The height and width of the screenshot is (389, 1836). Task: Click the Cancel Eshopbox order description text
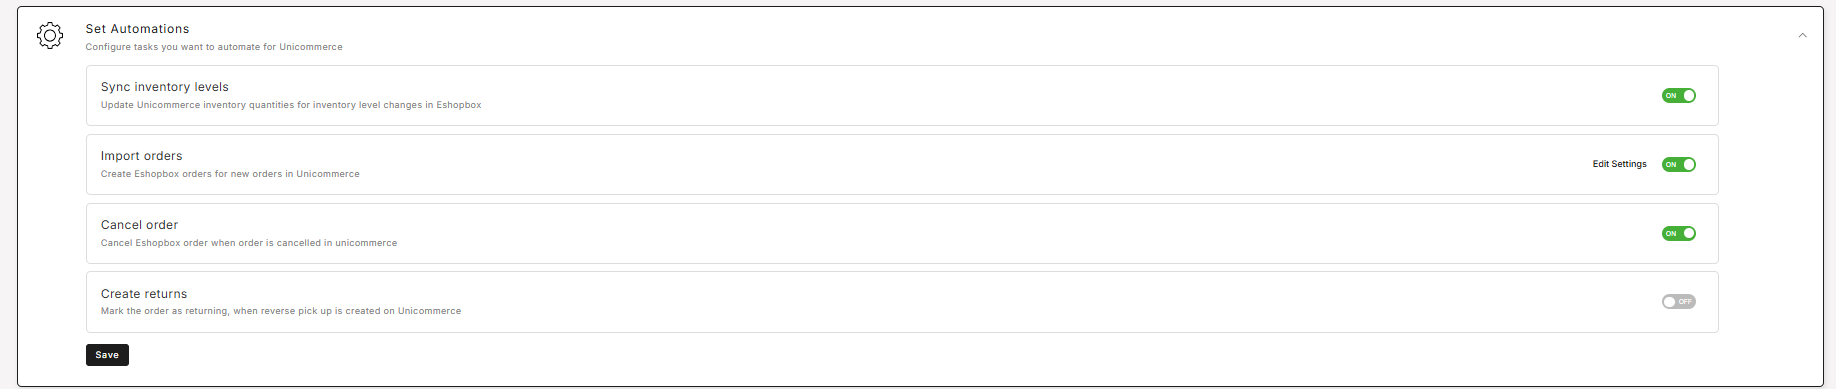249,243
